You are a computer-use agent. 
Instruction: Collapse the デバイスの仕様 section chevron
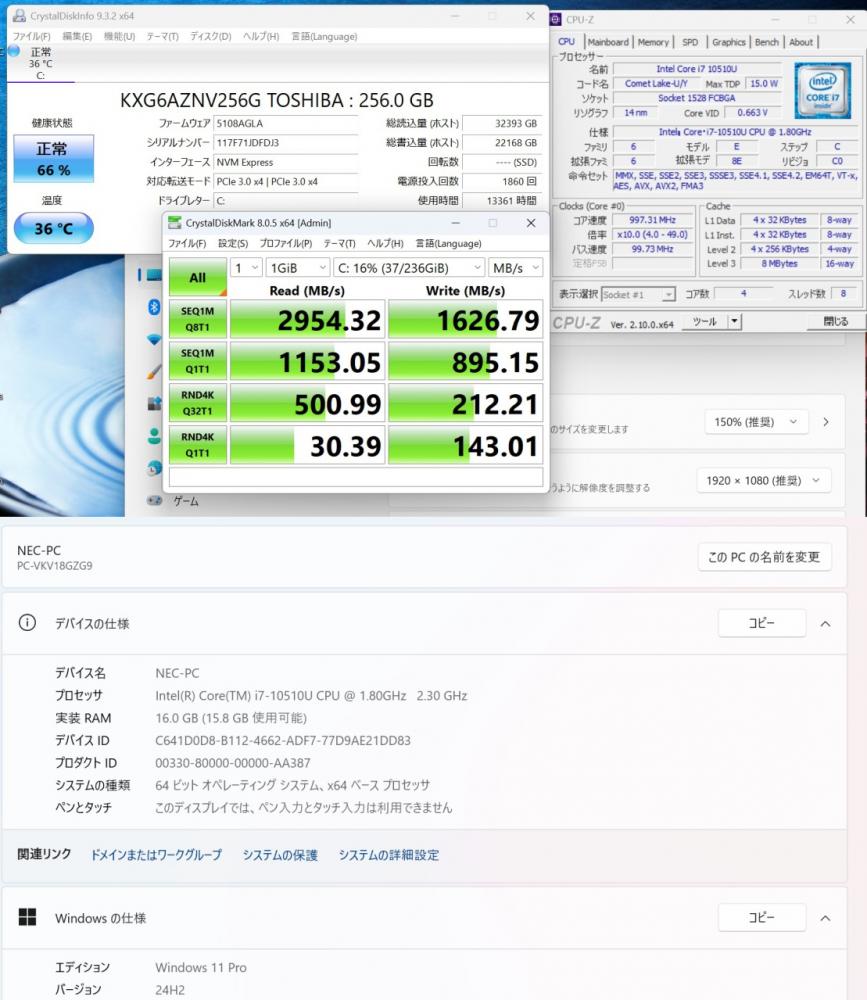pos(825,624)
